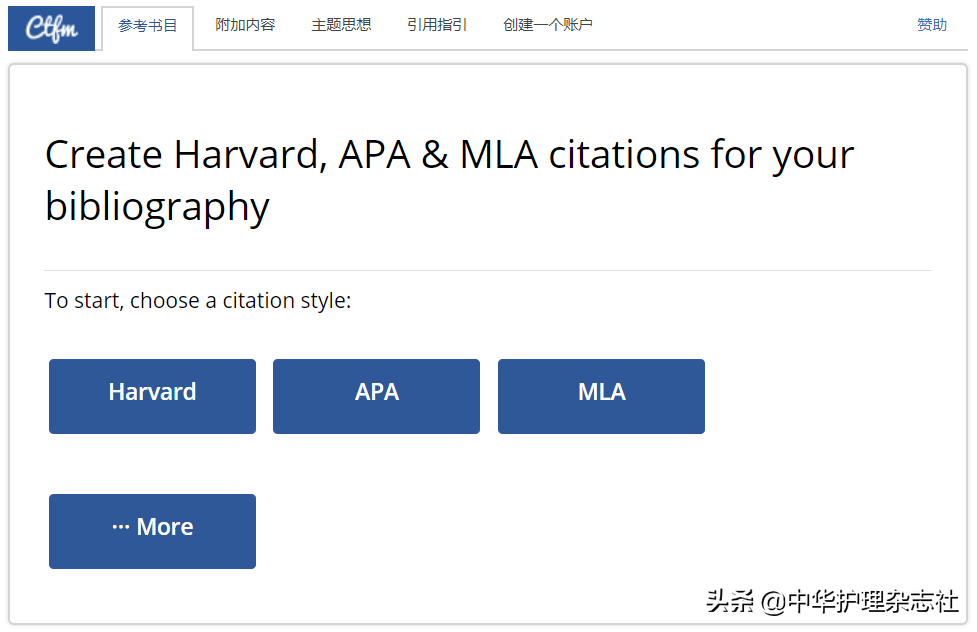Click the ampersand in the page heading
977x632 pixels.
tap(434, 155)
